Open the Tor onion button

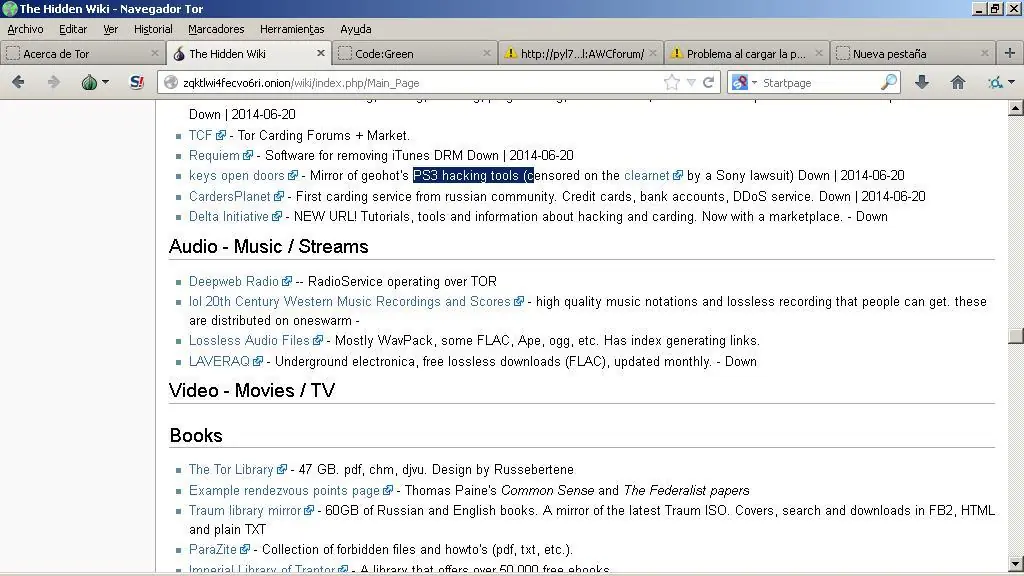pyautogui.click(x=89, y=82)
